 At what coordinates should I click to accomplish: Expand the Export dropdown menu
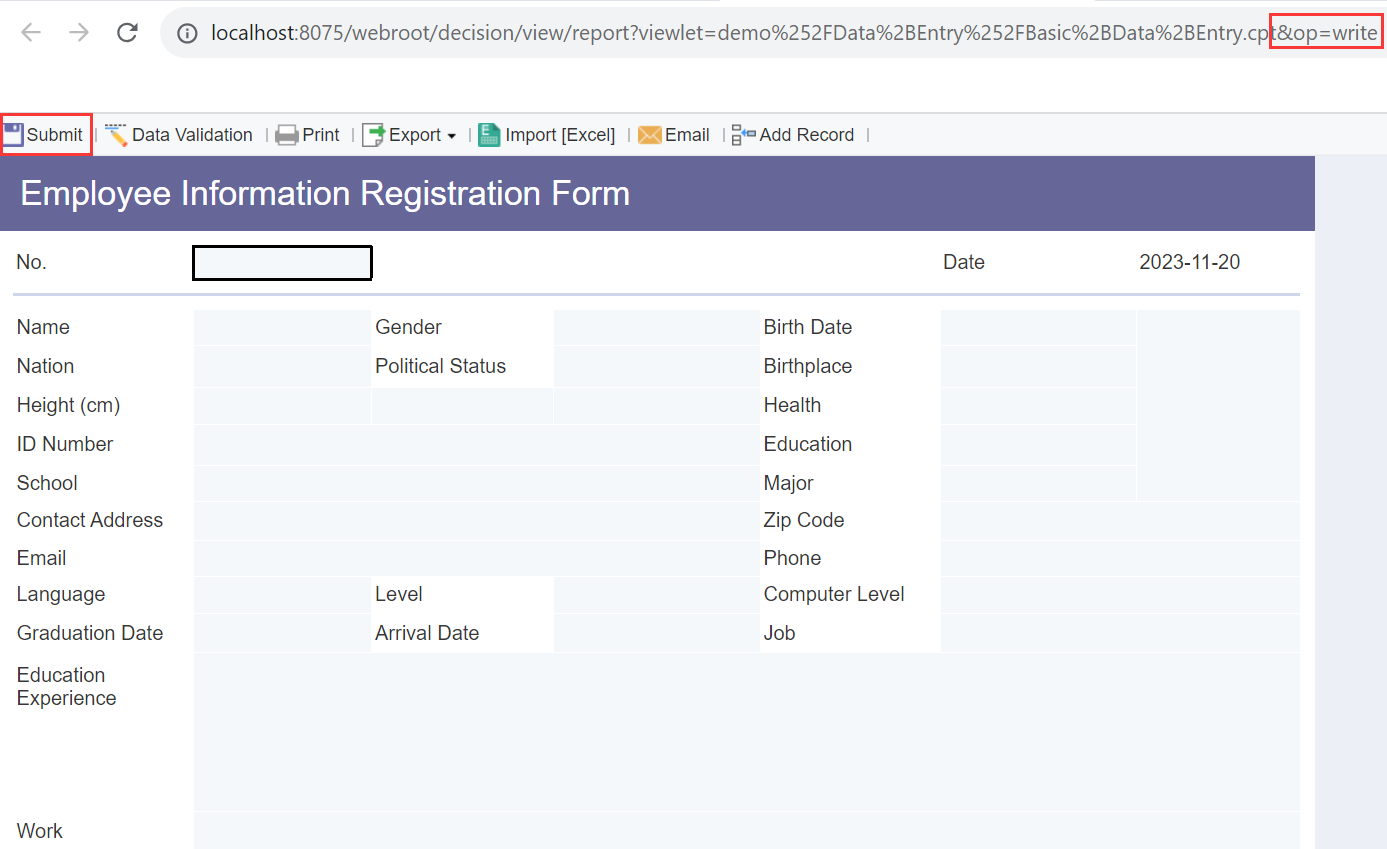pyautogui.click(x=452, y=135)
